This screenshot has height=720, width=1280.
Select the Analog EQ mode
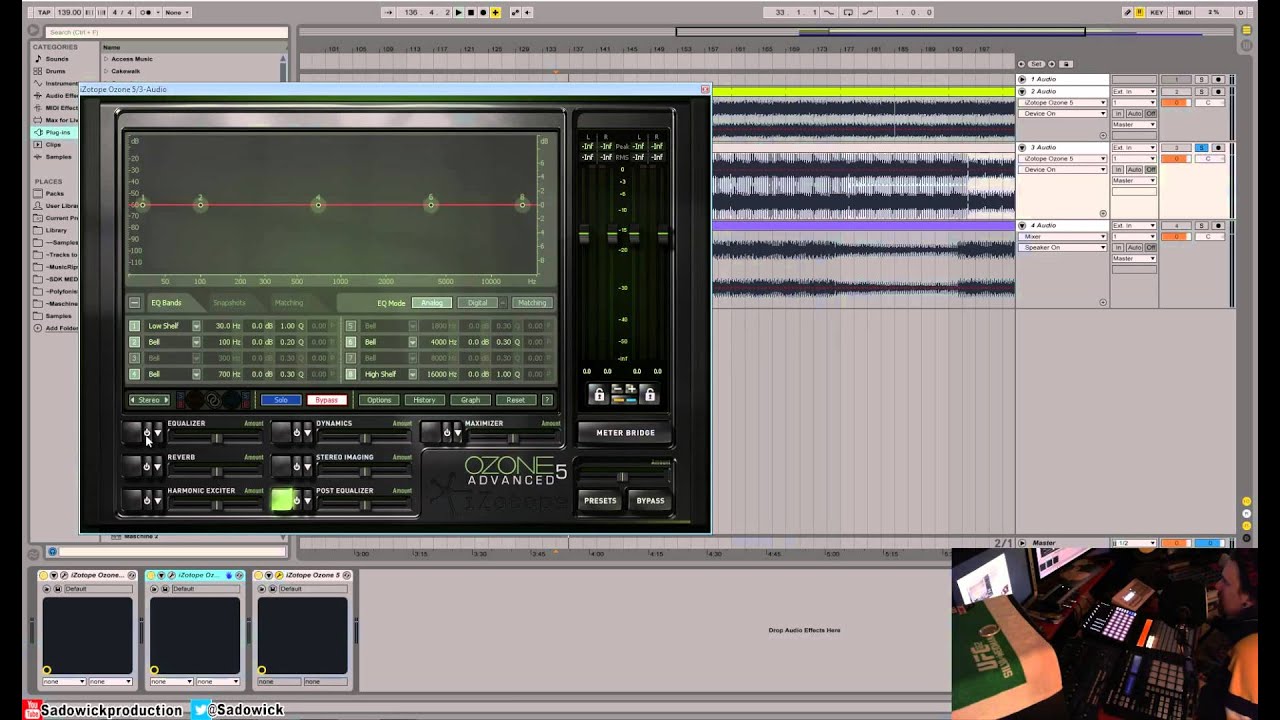click(x=432, y=303)
